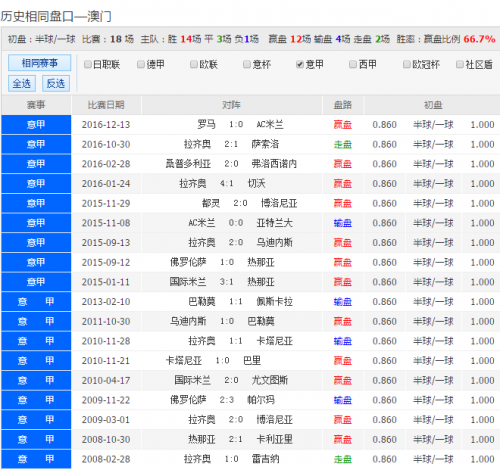Click the 历史相同盘口—澳门 heading
The image size is (500, 470).
coord(56,16)
